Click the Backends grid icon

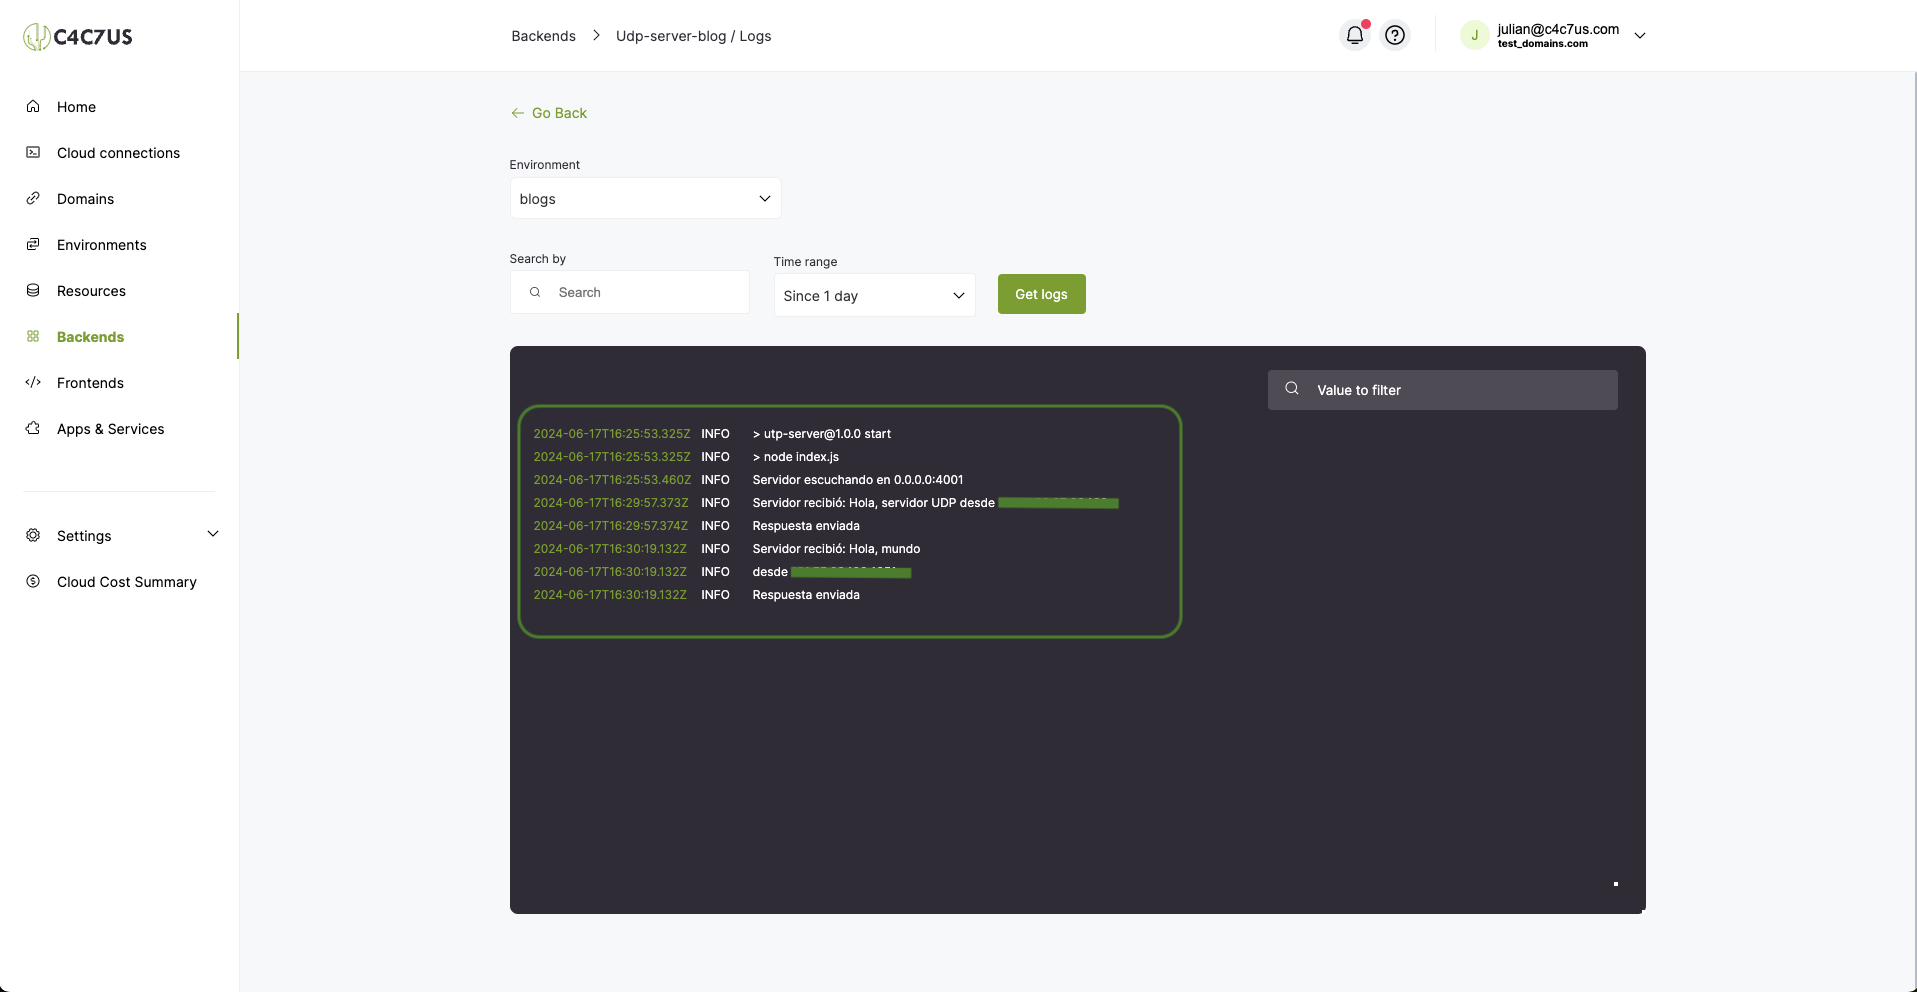[x=33, y=336]
